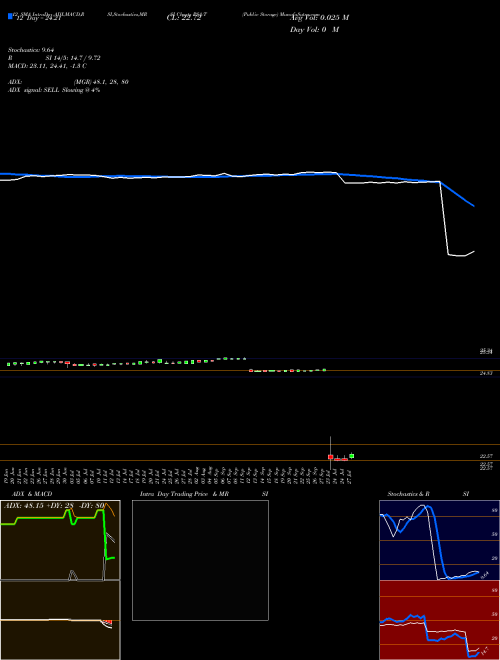Image resolution: width=500 pixels, height=660 pixels.
Task: Click the empty intraday trading price chart
Action: tap(200, 560)
